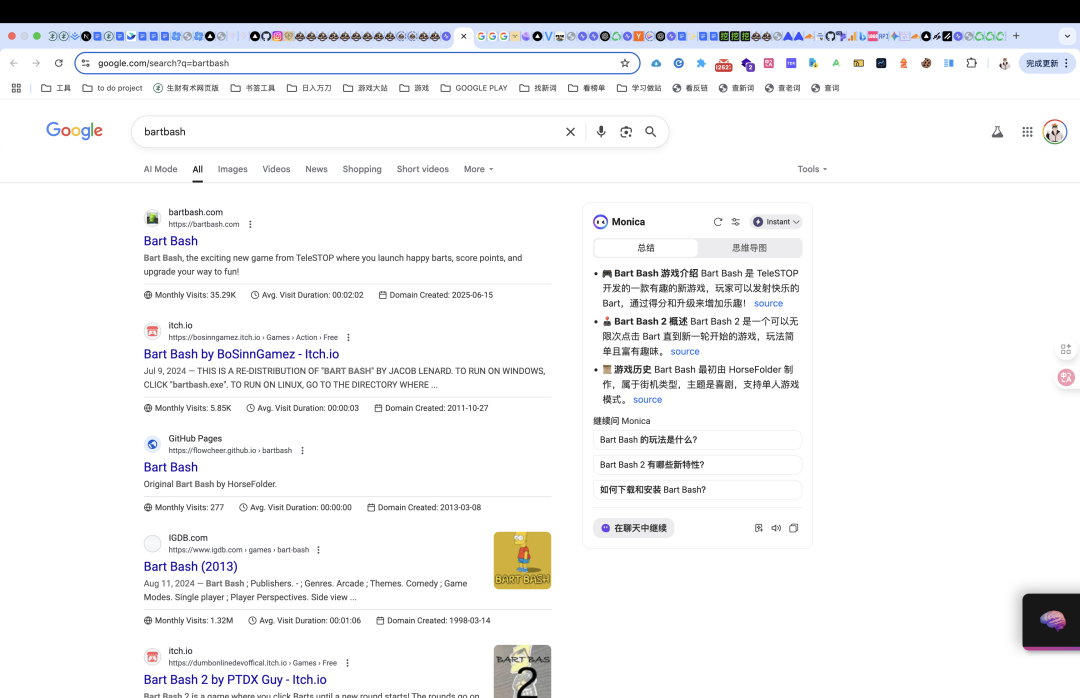Open Monica summary settings sliders icon
The image size is (1080, 698).
[736, 222]
